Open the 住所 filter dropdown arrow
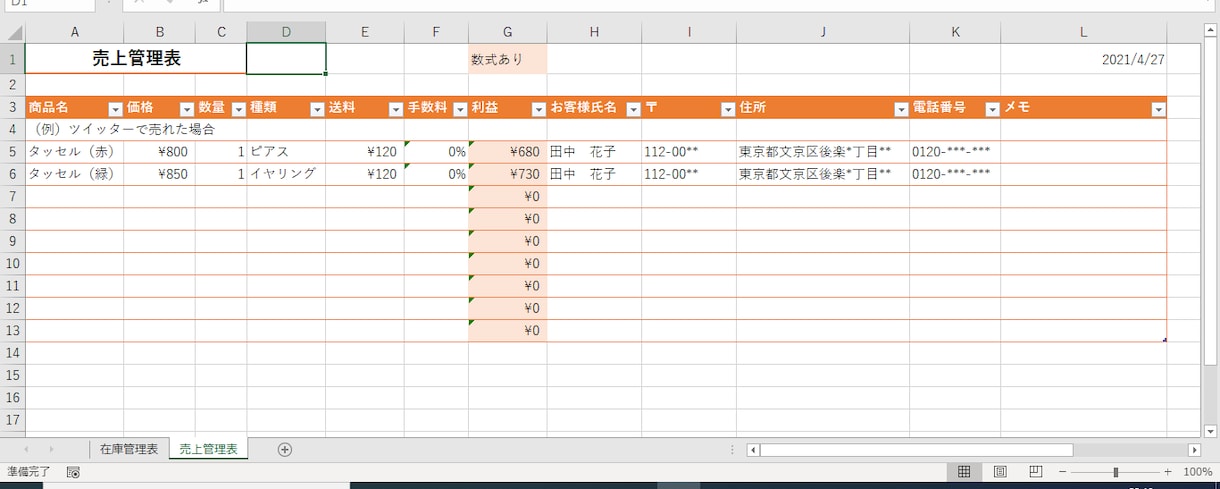The image size is (1220, 489). [x=900, y=110]
